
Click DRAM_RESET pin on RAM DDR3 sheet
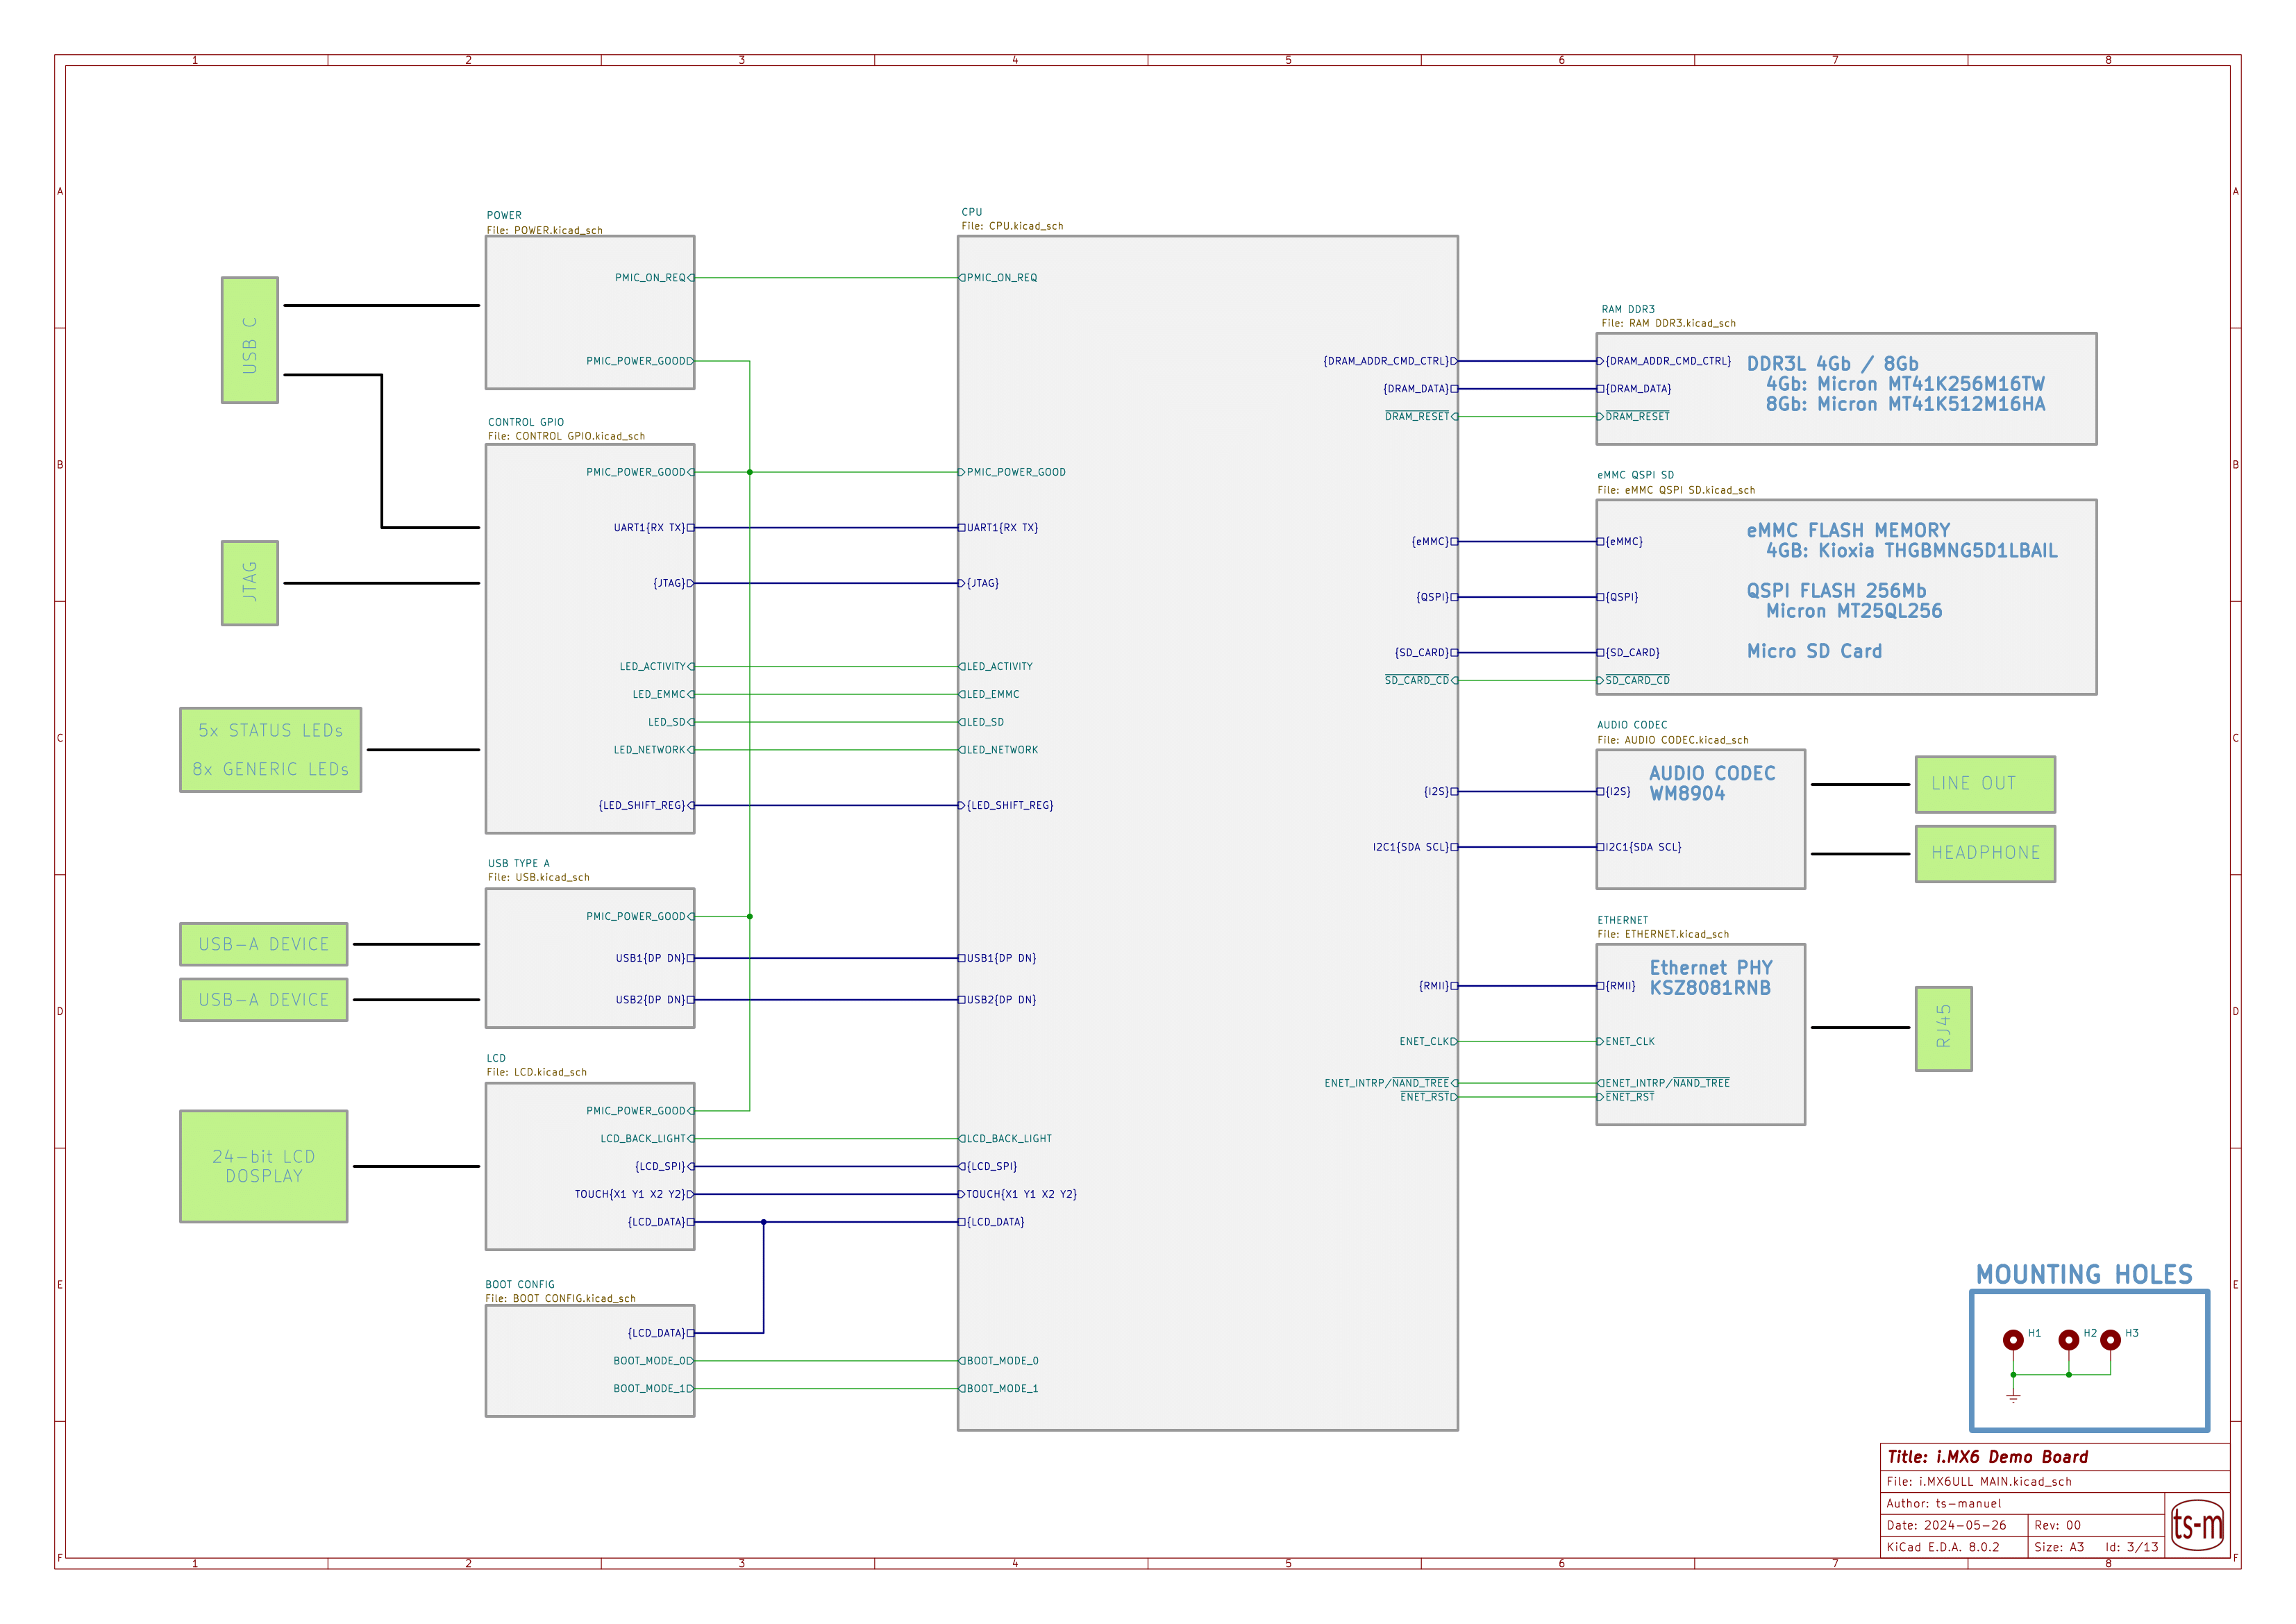pos(1634,417)
